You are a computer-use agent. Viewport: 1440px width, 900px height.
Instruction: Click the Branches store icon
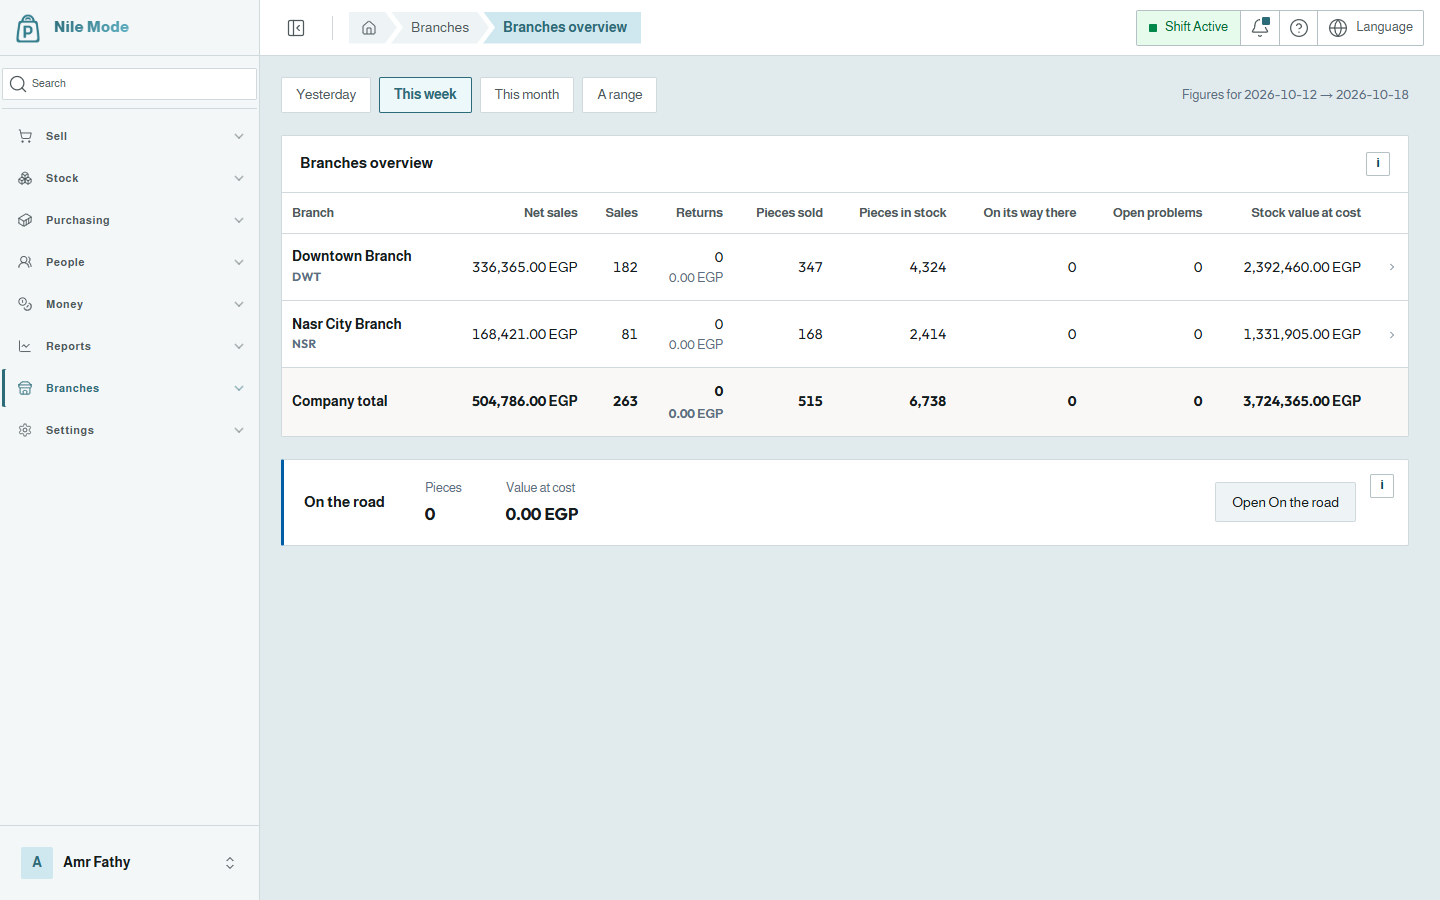click(x=25, y=388)
